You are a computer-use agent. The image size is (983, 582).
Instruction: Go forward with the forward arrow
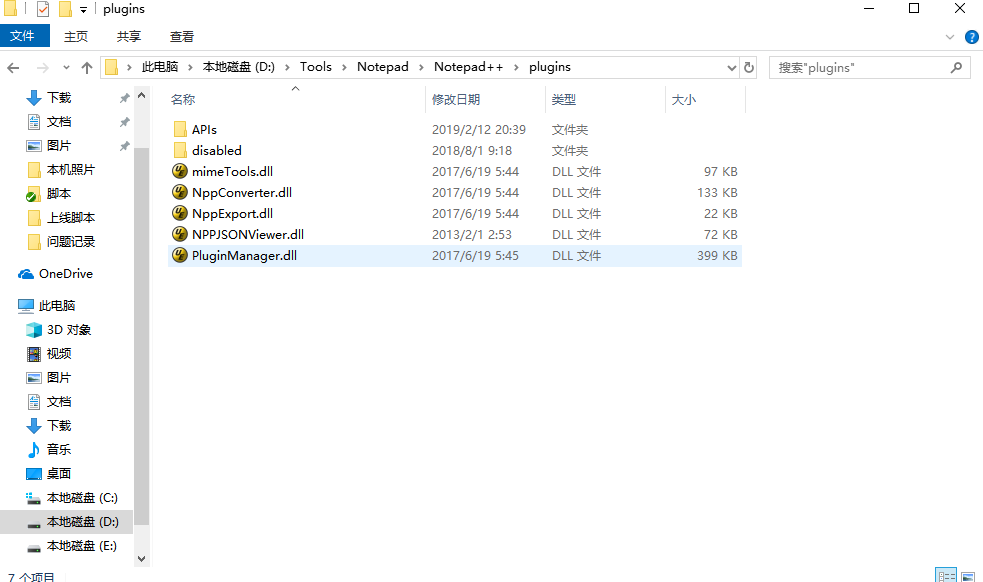point(43,68)
